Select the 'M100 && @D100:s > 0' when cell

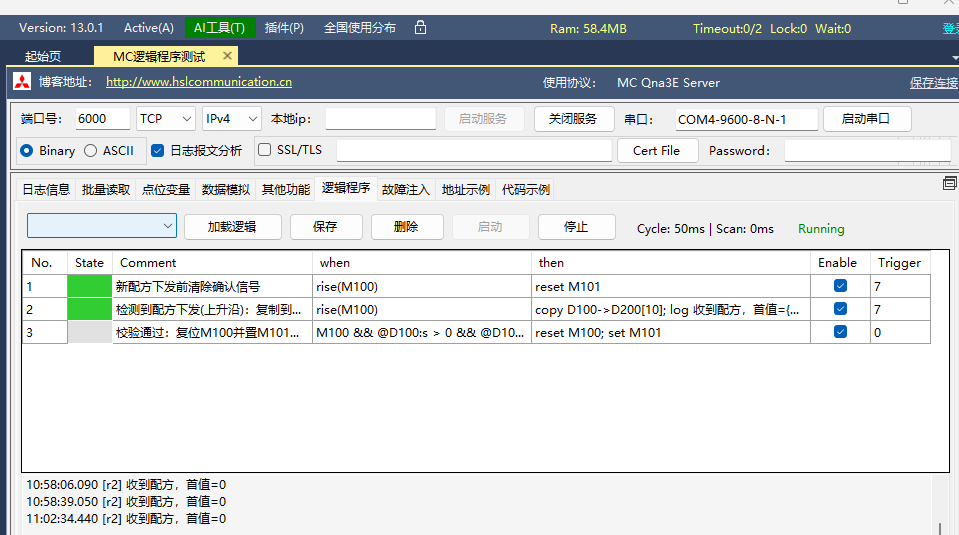coord(421,333)
